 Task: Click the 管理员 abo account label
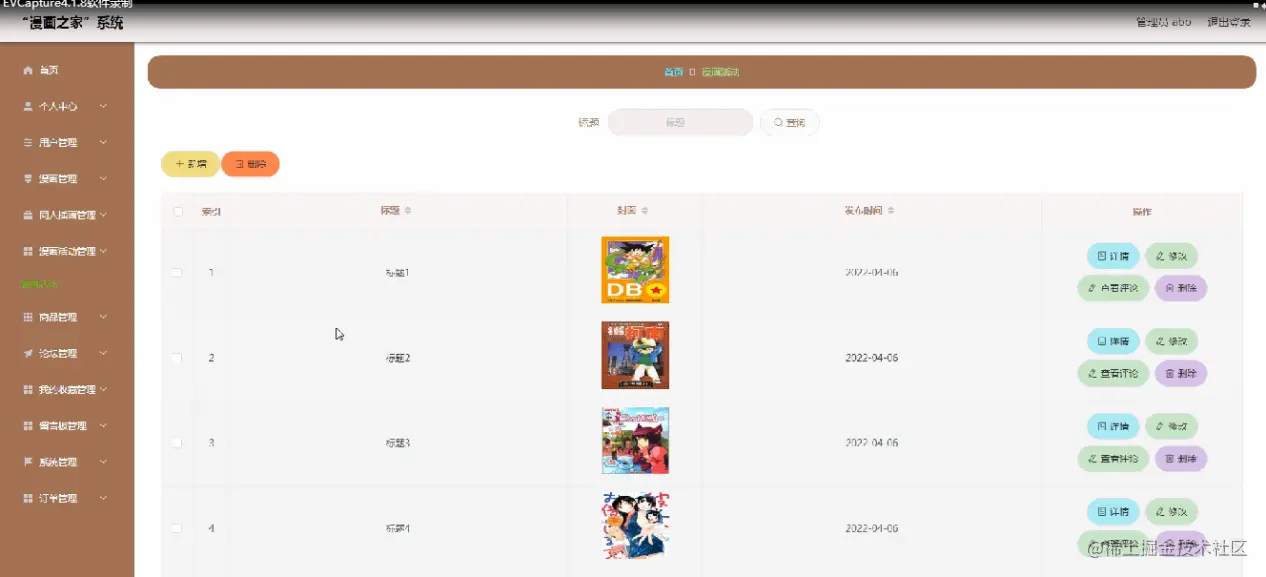click(x=1164, y=22)
